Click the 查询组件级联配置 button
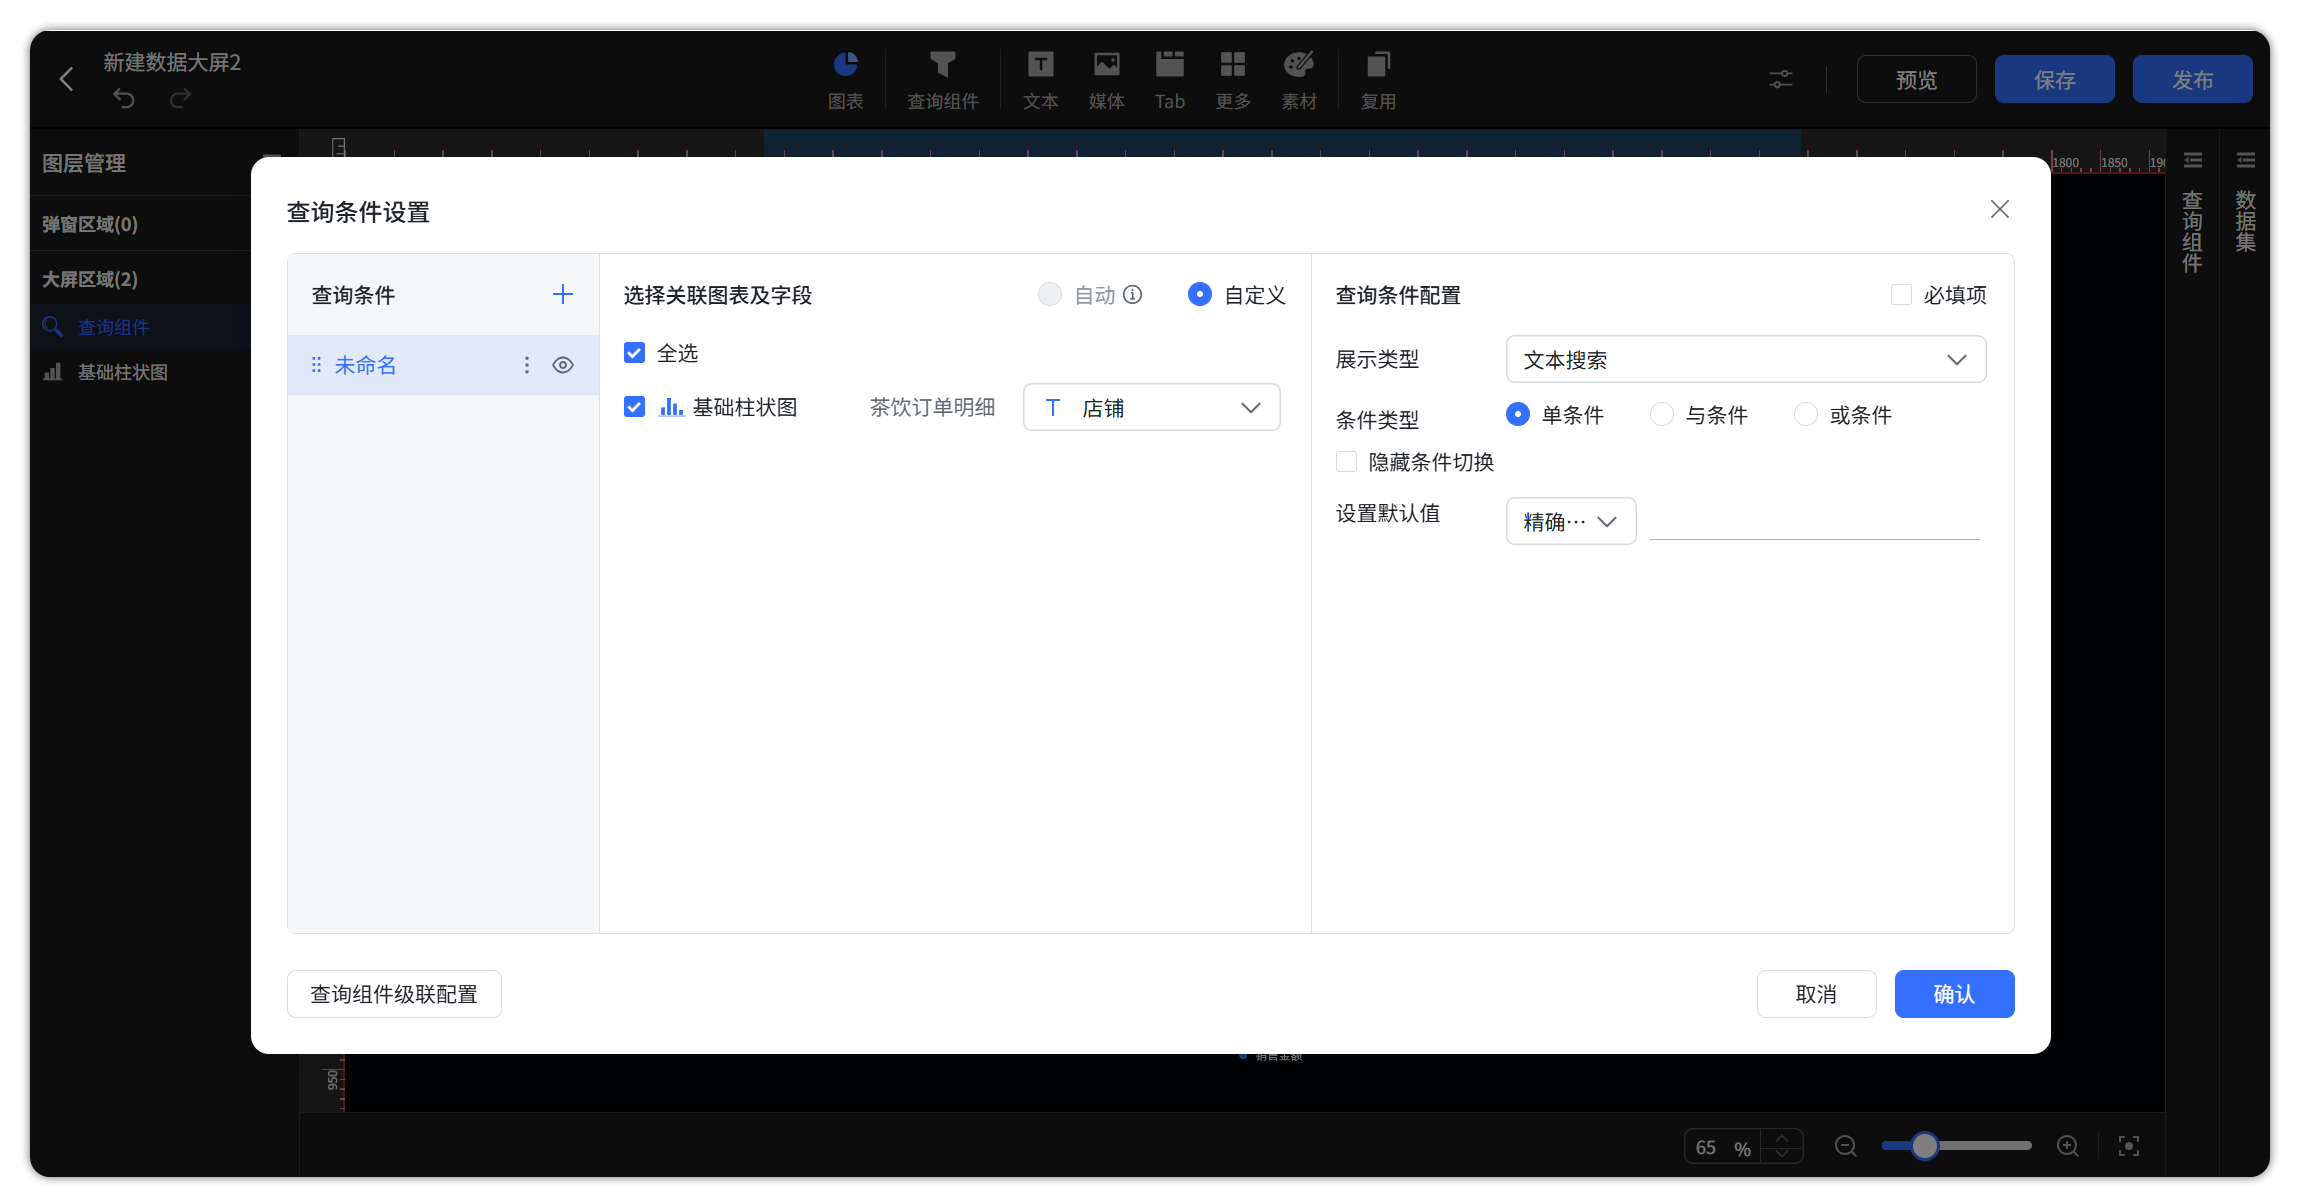The image size is (2300, 1197). click(394, 994)
